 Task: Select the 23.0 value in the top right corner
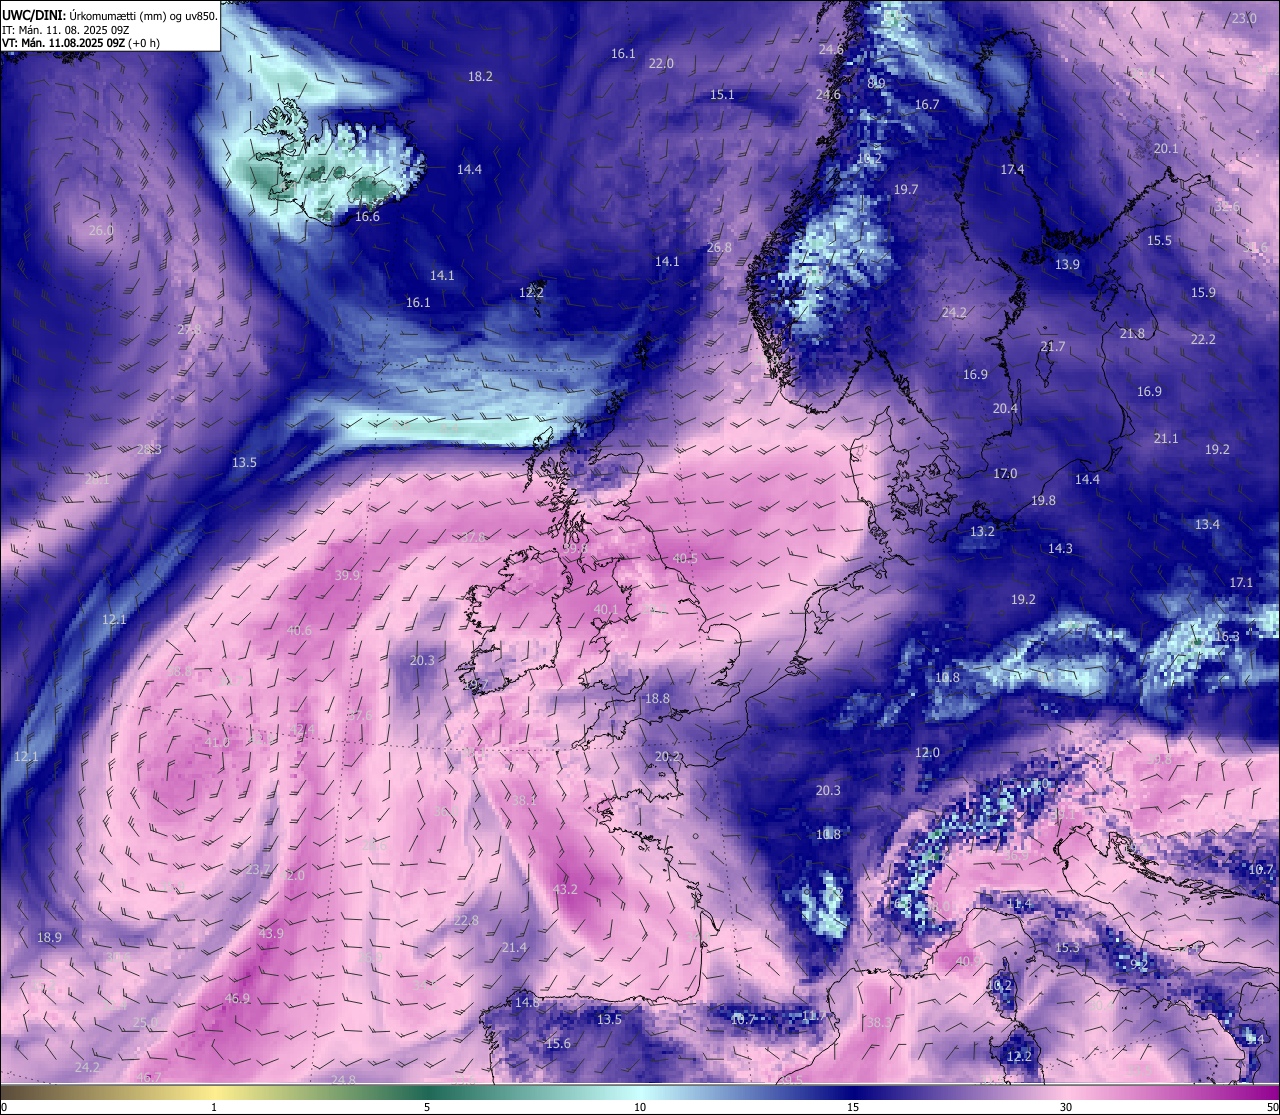[1244, 19]
